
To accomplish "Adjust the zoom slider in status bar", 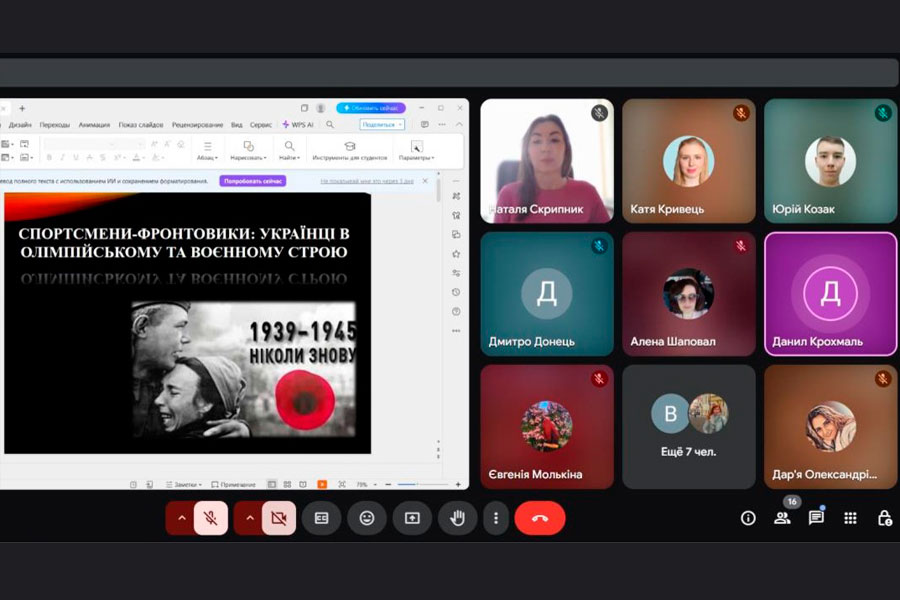I will point(422,485).
